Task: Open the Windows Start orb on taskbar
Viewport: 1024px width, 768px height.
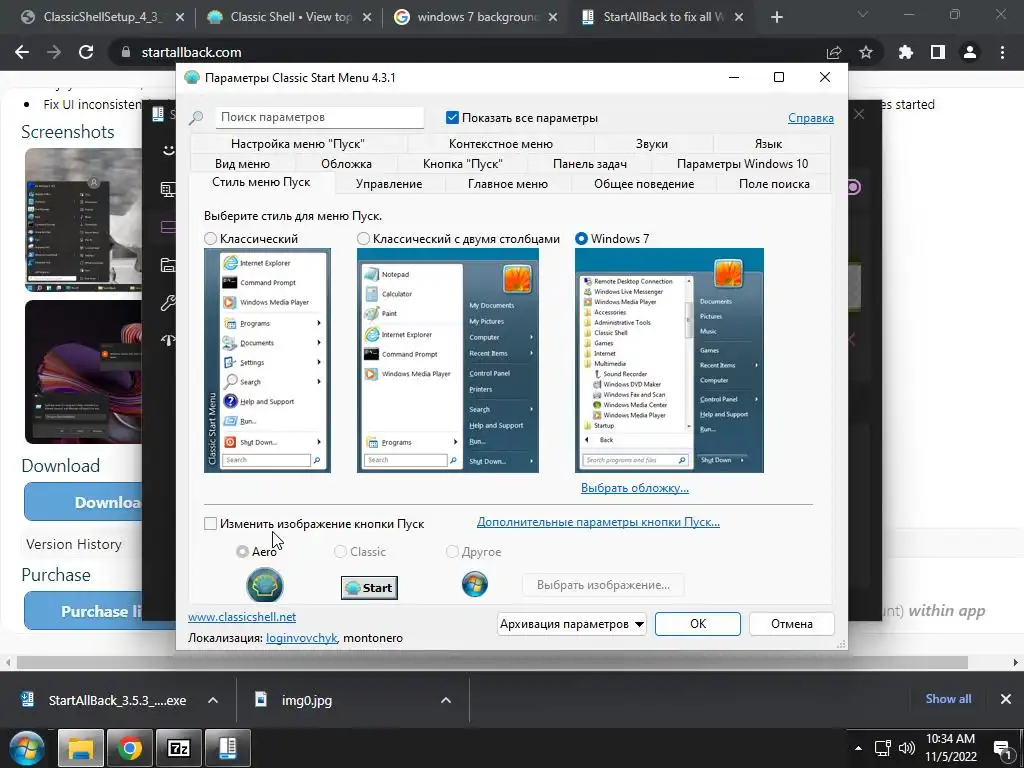Action: point(26,748)
